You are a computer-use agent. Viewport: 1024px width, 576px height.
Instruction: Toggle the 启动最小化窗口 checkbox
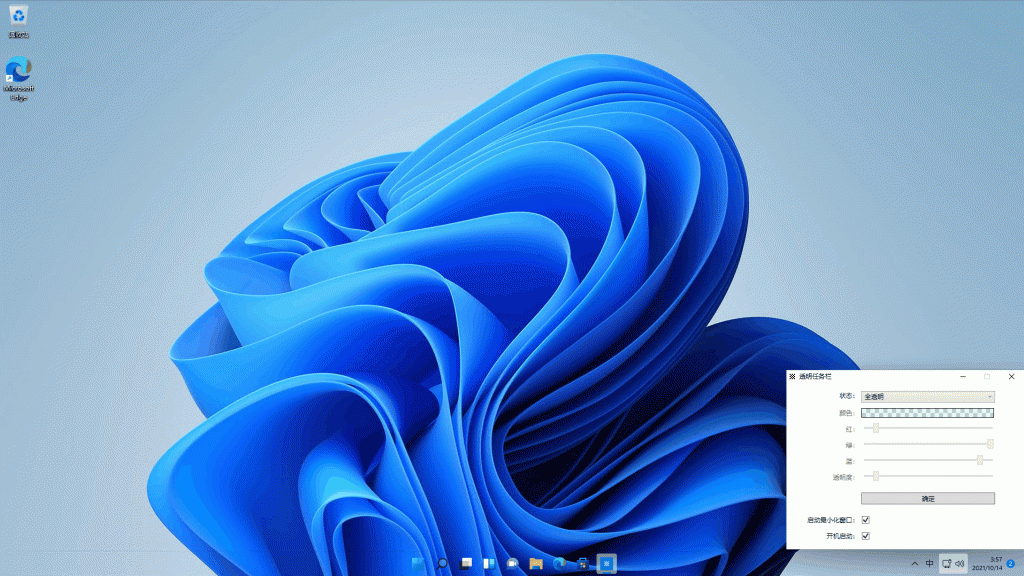coord(866,520)
